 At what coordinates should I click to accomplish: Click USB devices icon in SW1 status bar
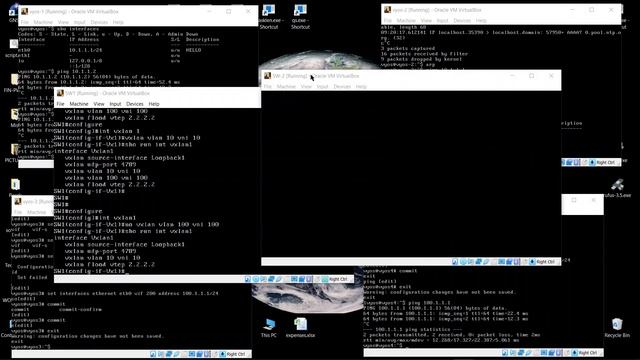tap(279, 279)
